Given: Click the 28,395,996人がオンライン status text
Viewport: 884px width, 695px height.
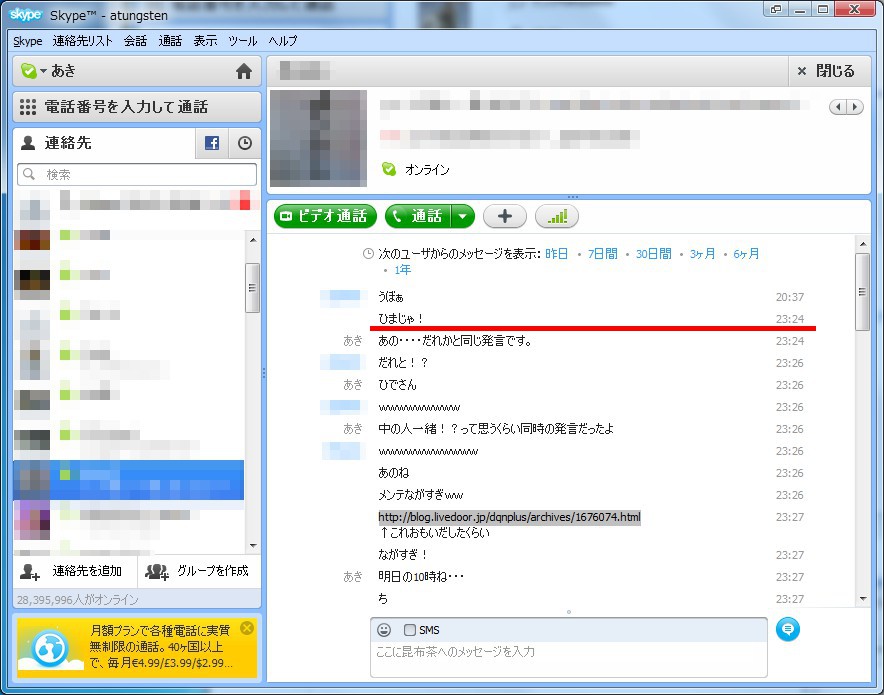Looking at the screenshot, I should pos(78,600).
